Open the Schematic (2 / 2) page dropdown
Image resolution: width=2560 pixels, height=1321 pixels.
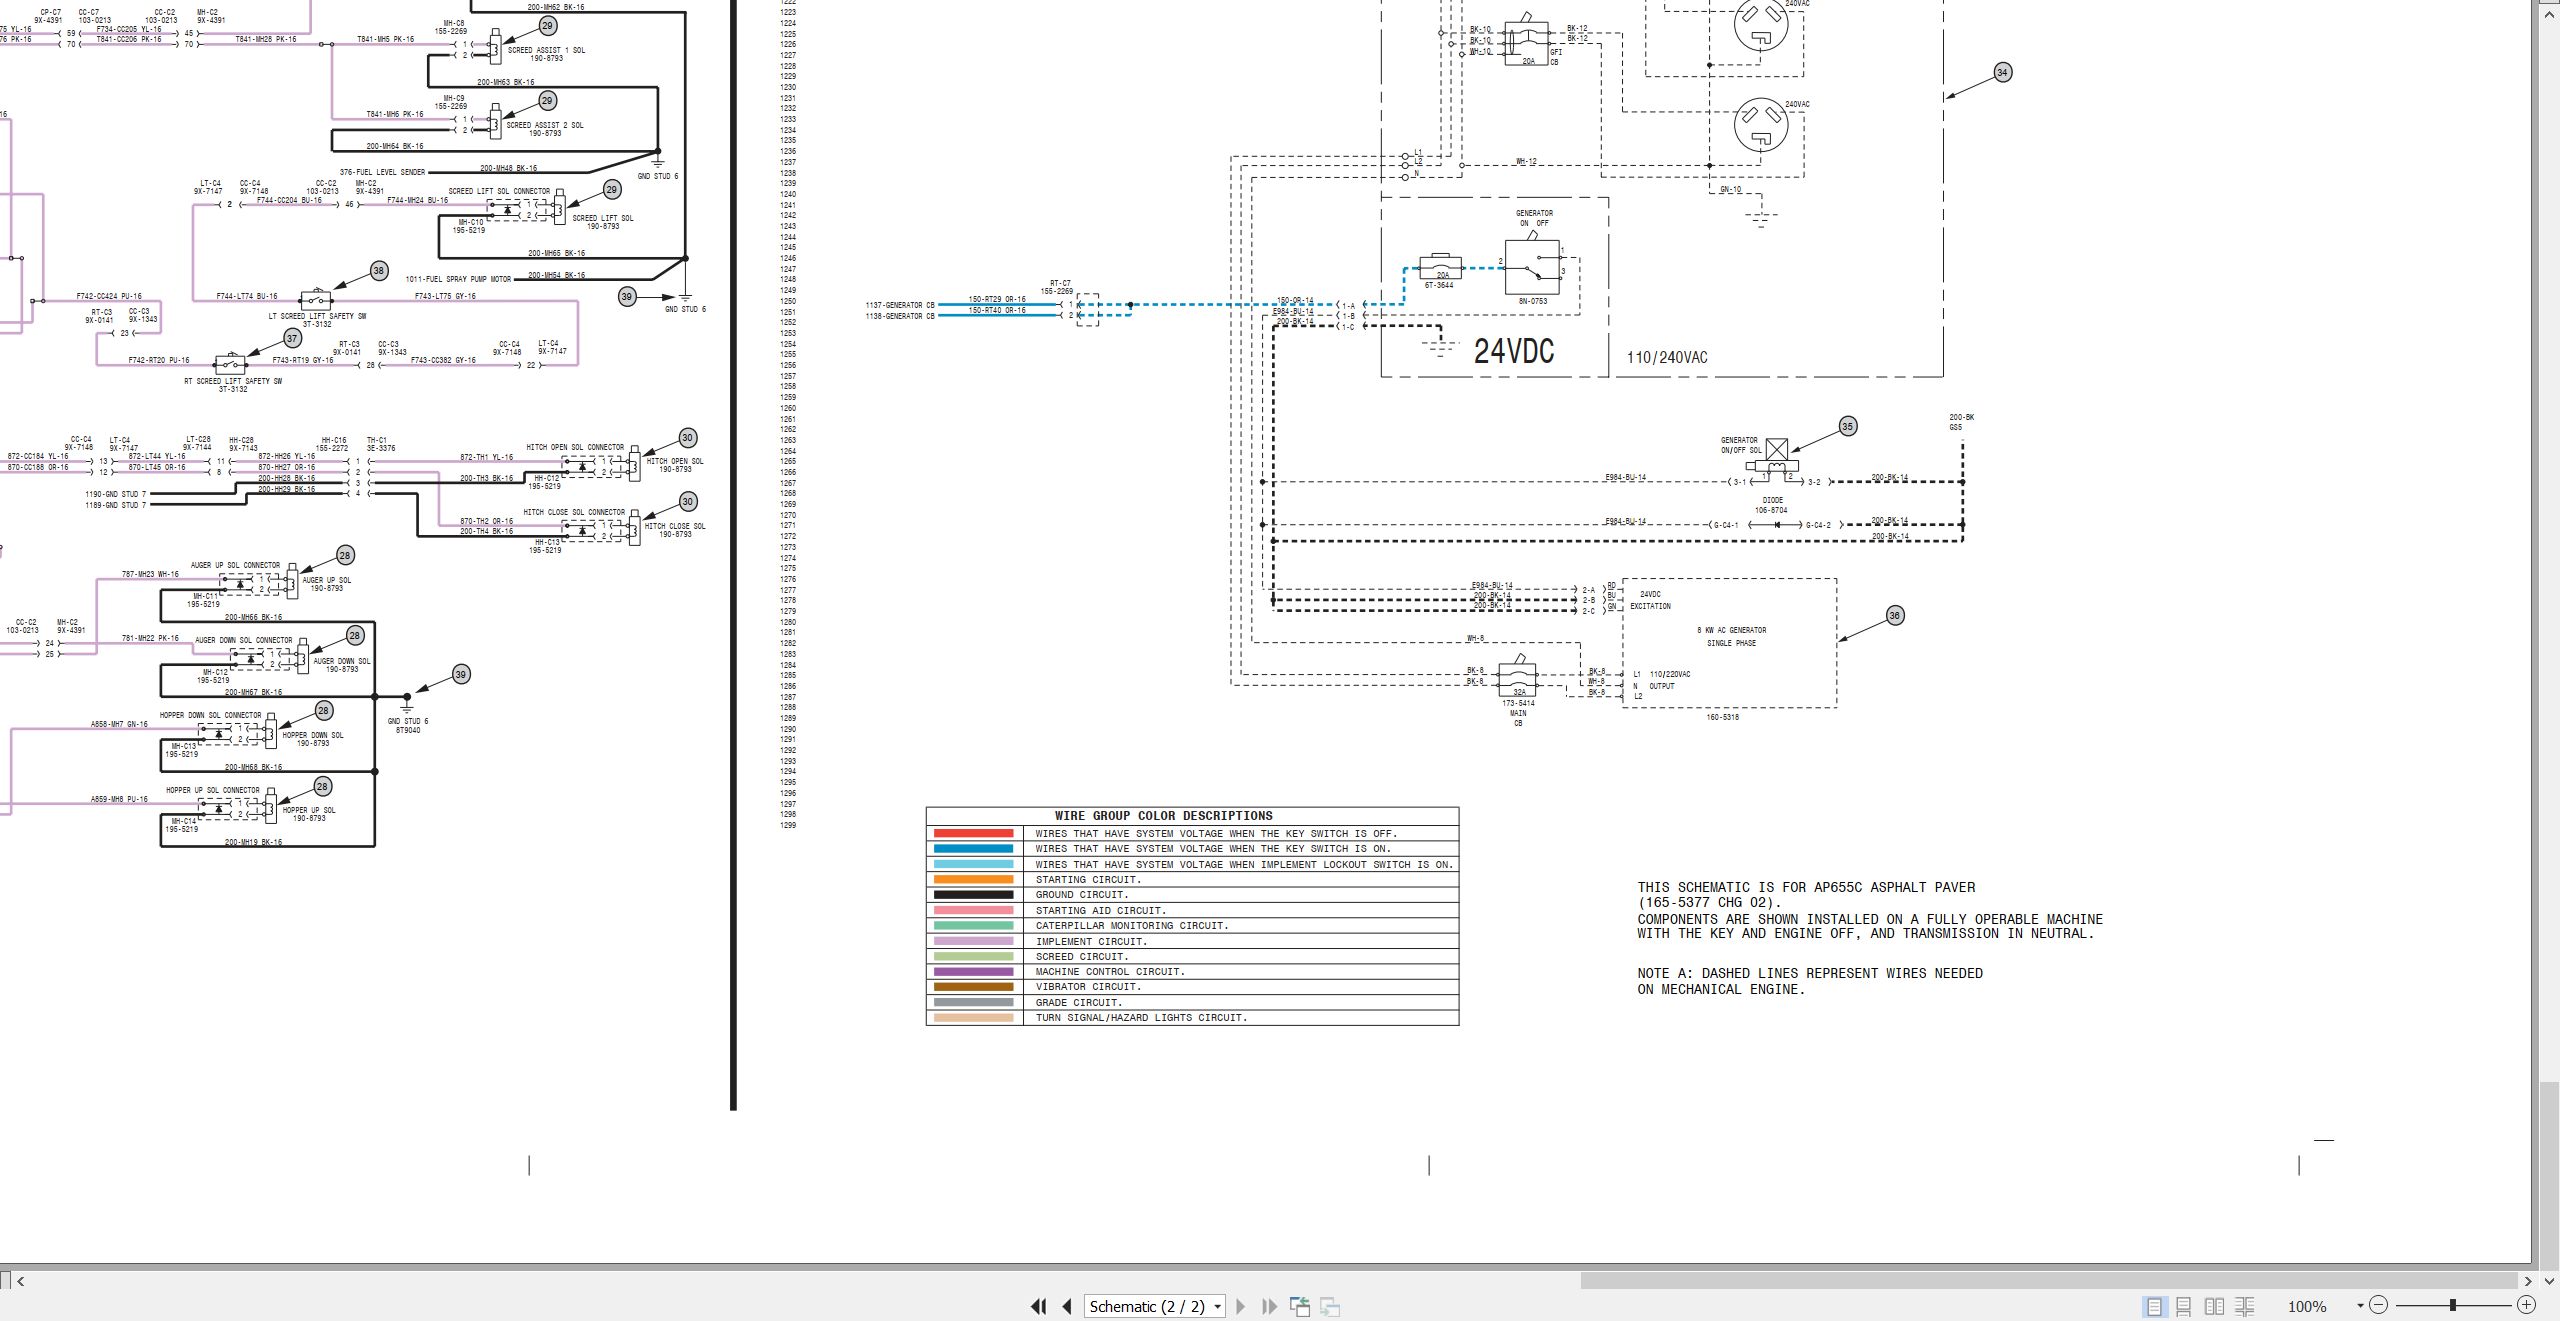point(1217,1307)
